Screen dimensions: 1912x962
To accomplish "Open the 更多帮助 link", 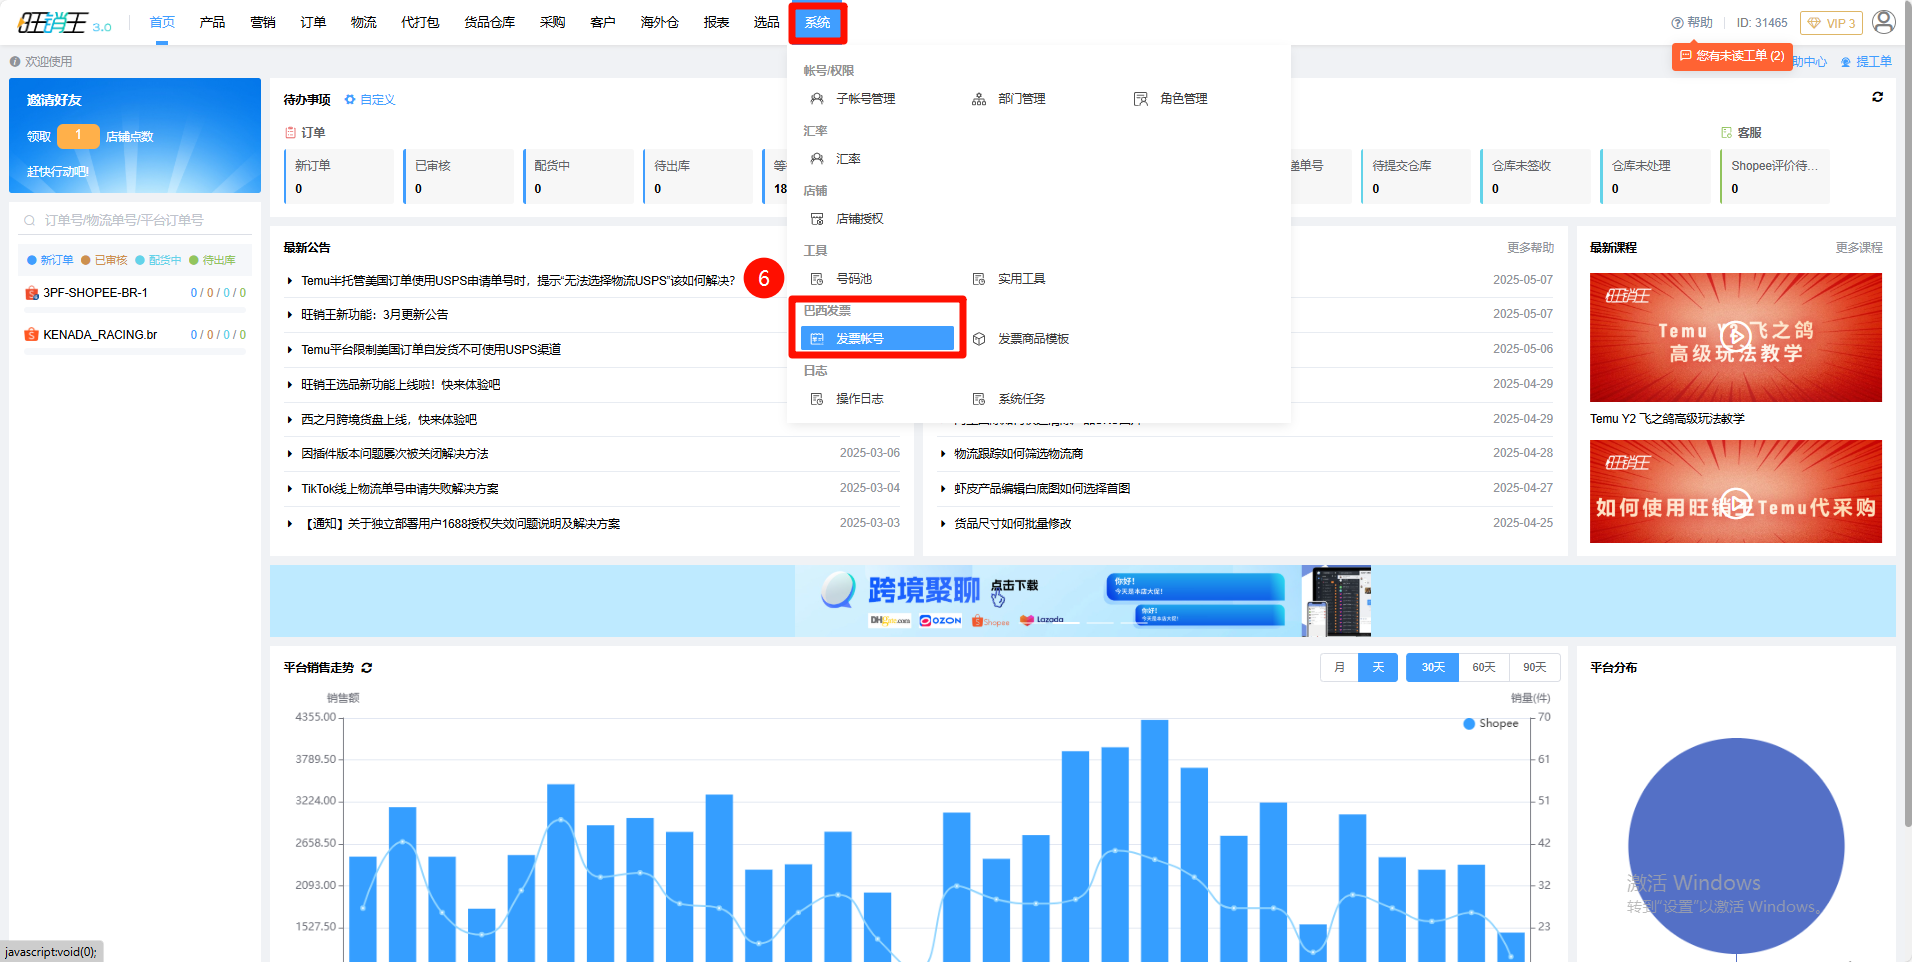I will [x=1530, y=248].
